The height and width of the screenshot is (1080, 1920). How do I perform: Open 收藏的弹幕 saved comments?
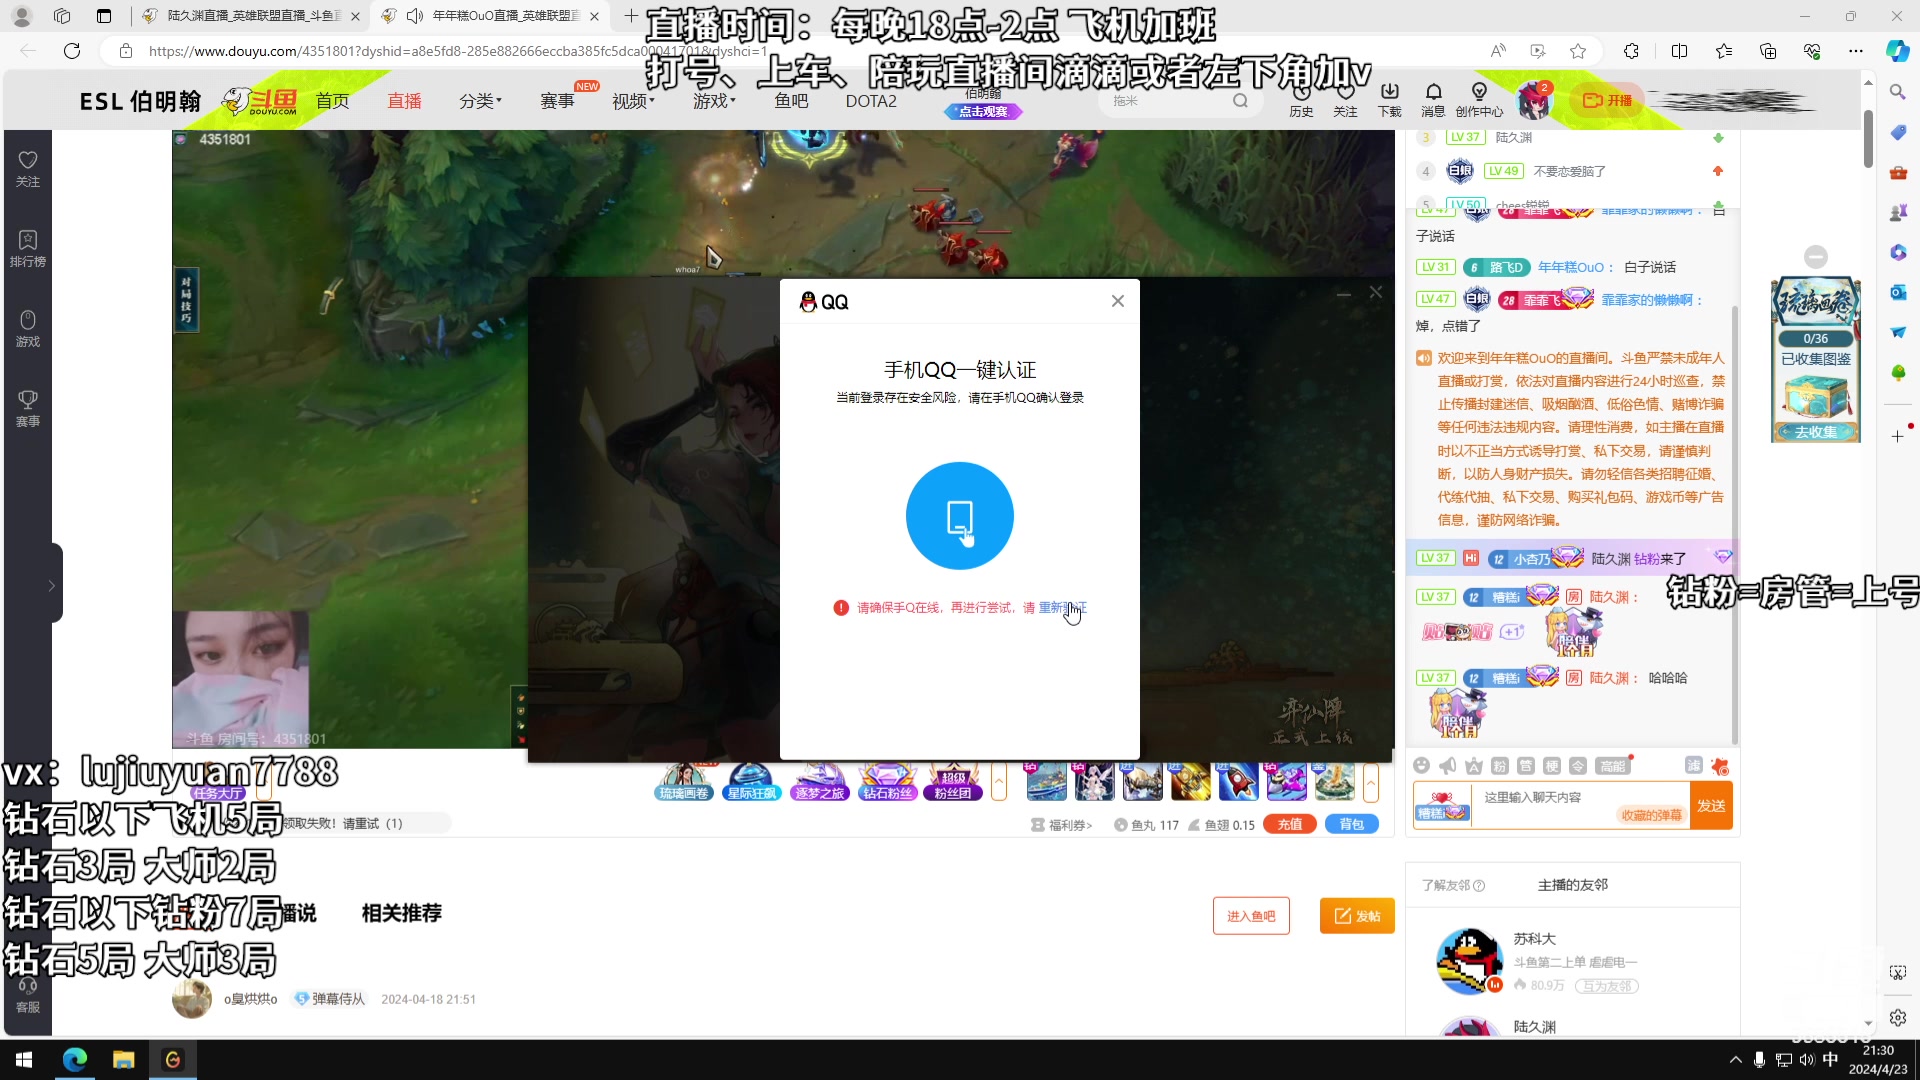[1651, 815]
